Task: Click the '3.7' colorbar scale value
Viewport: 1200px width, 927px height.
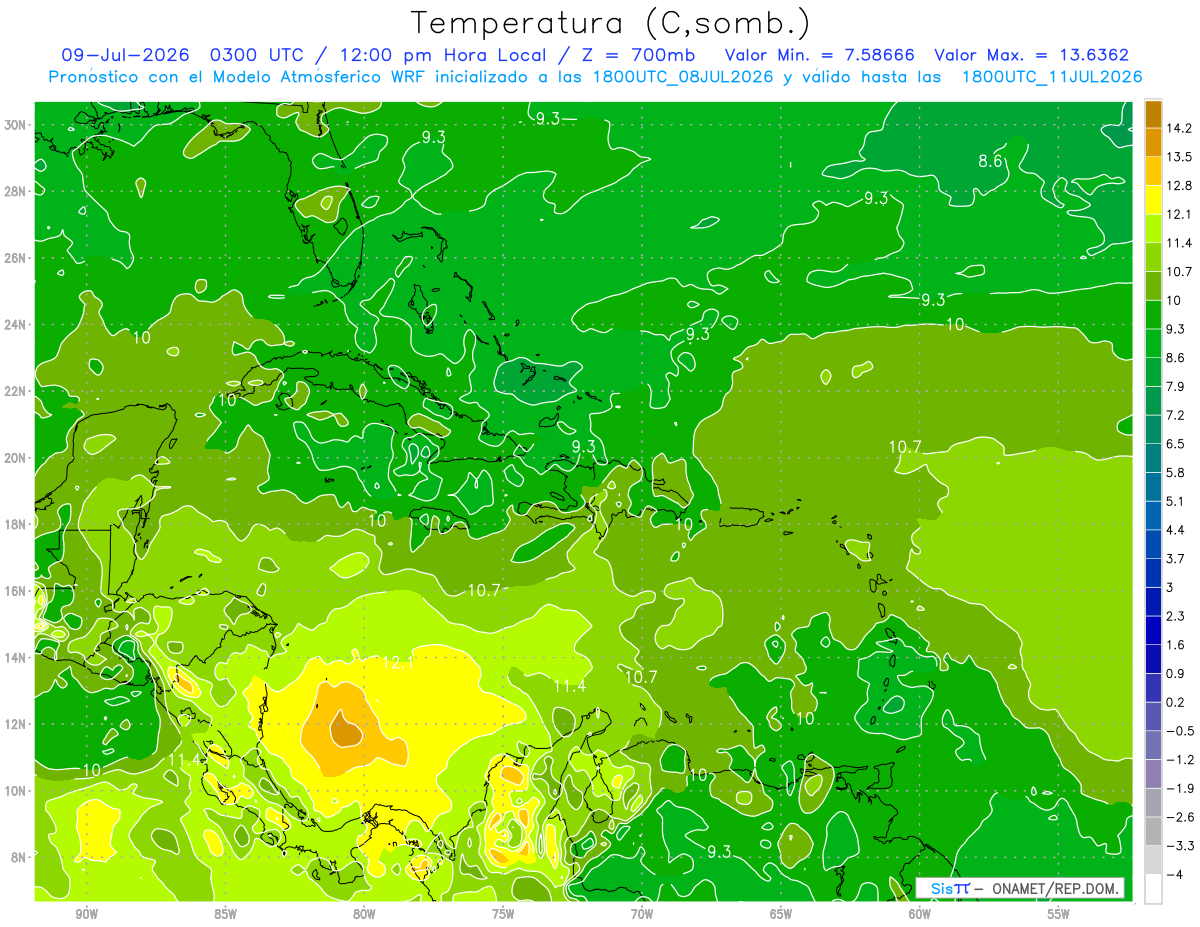Action: (x=1176, y=559)
